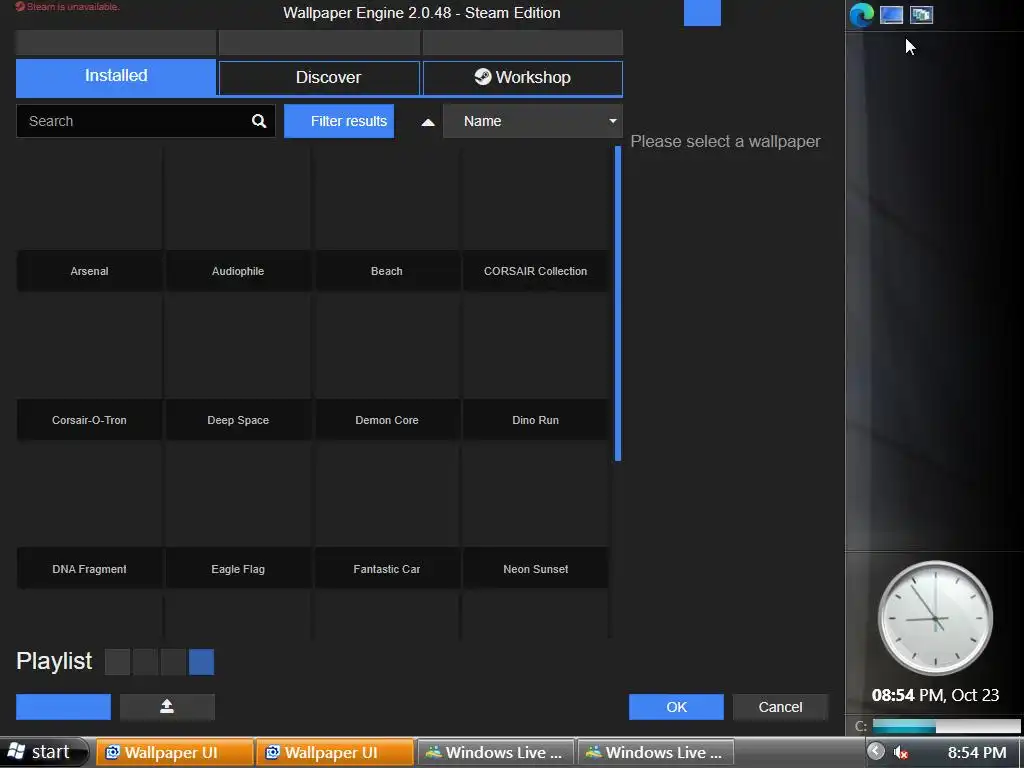The width and height of the screenshot is (1024, 768).
Task: Click the blue Playlist square button
Action: point(201,662)
